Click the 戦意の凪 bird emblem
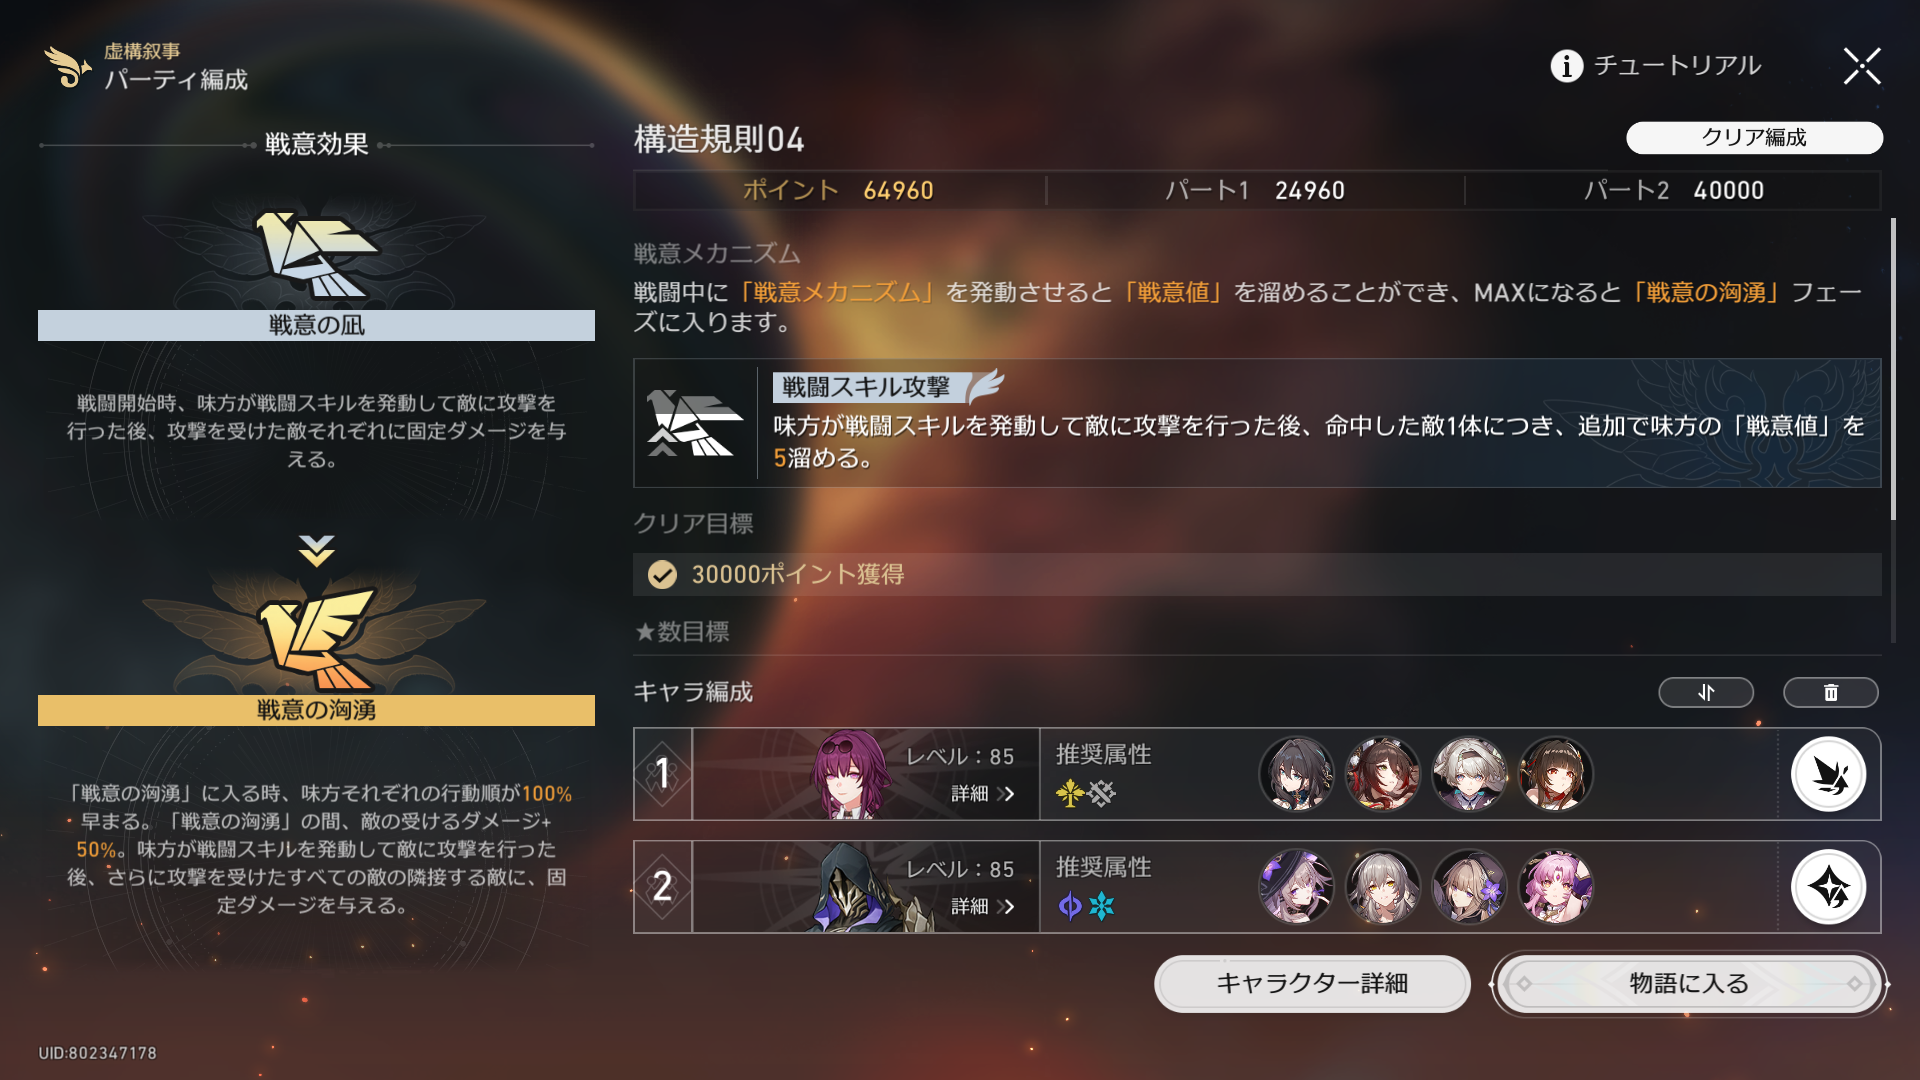Screen dimensions: 1920x1080 [x=316, y=255]
